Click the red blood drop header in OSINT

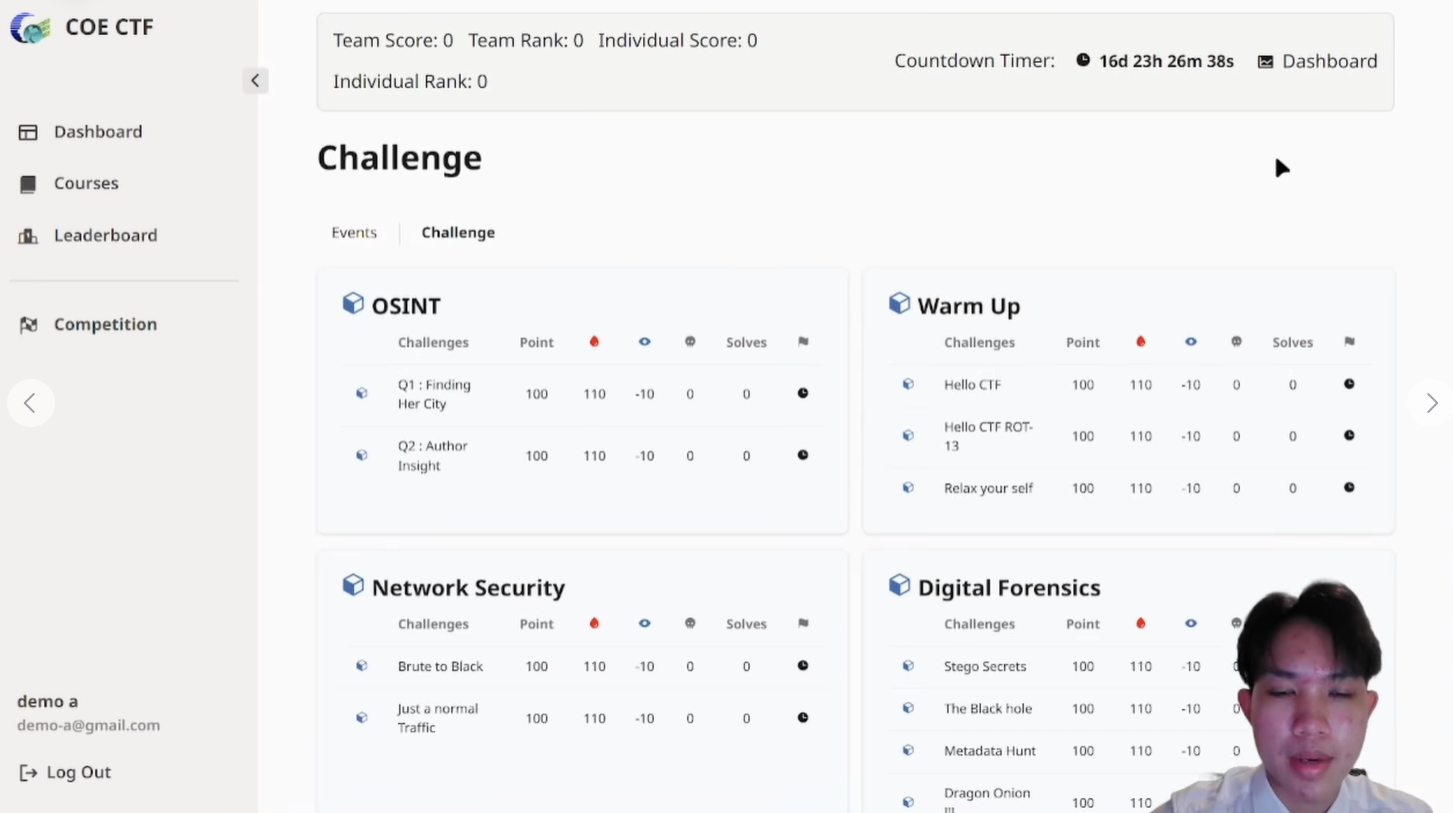(594, 342)
